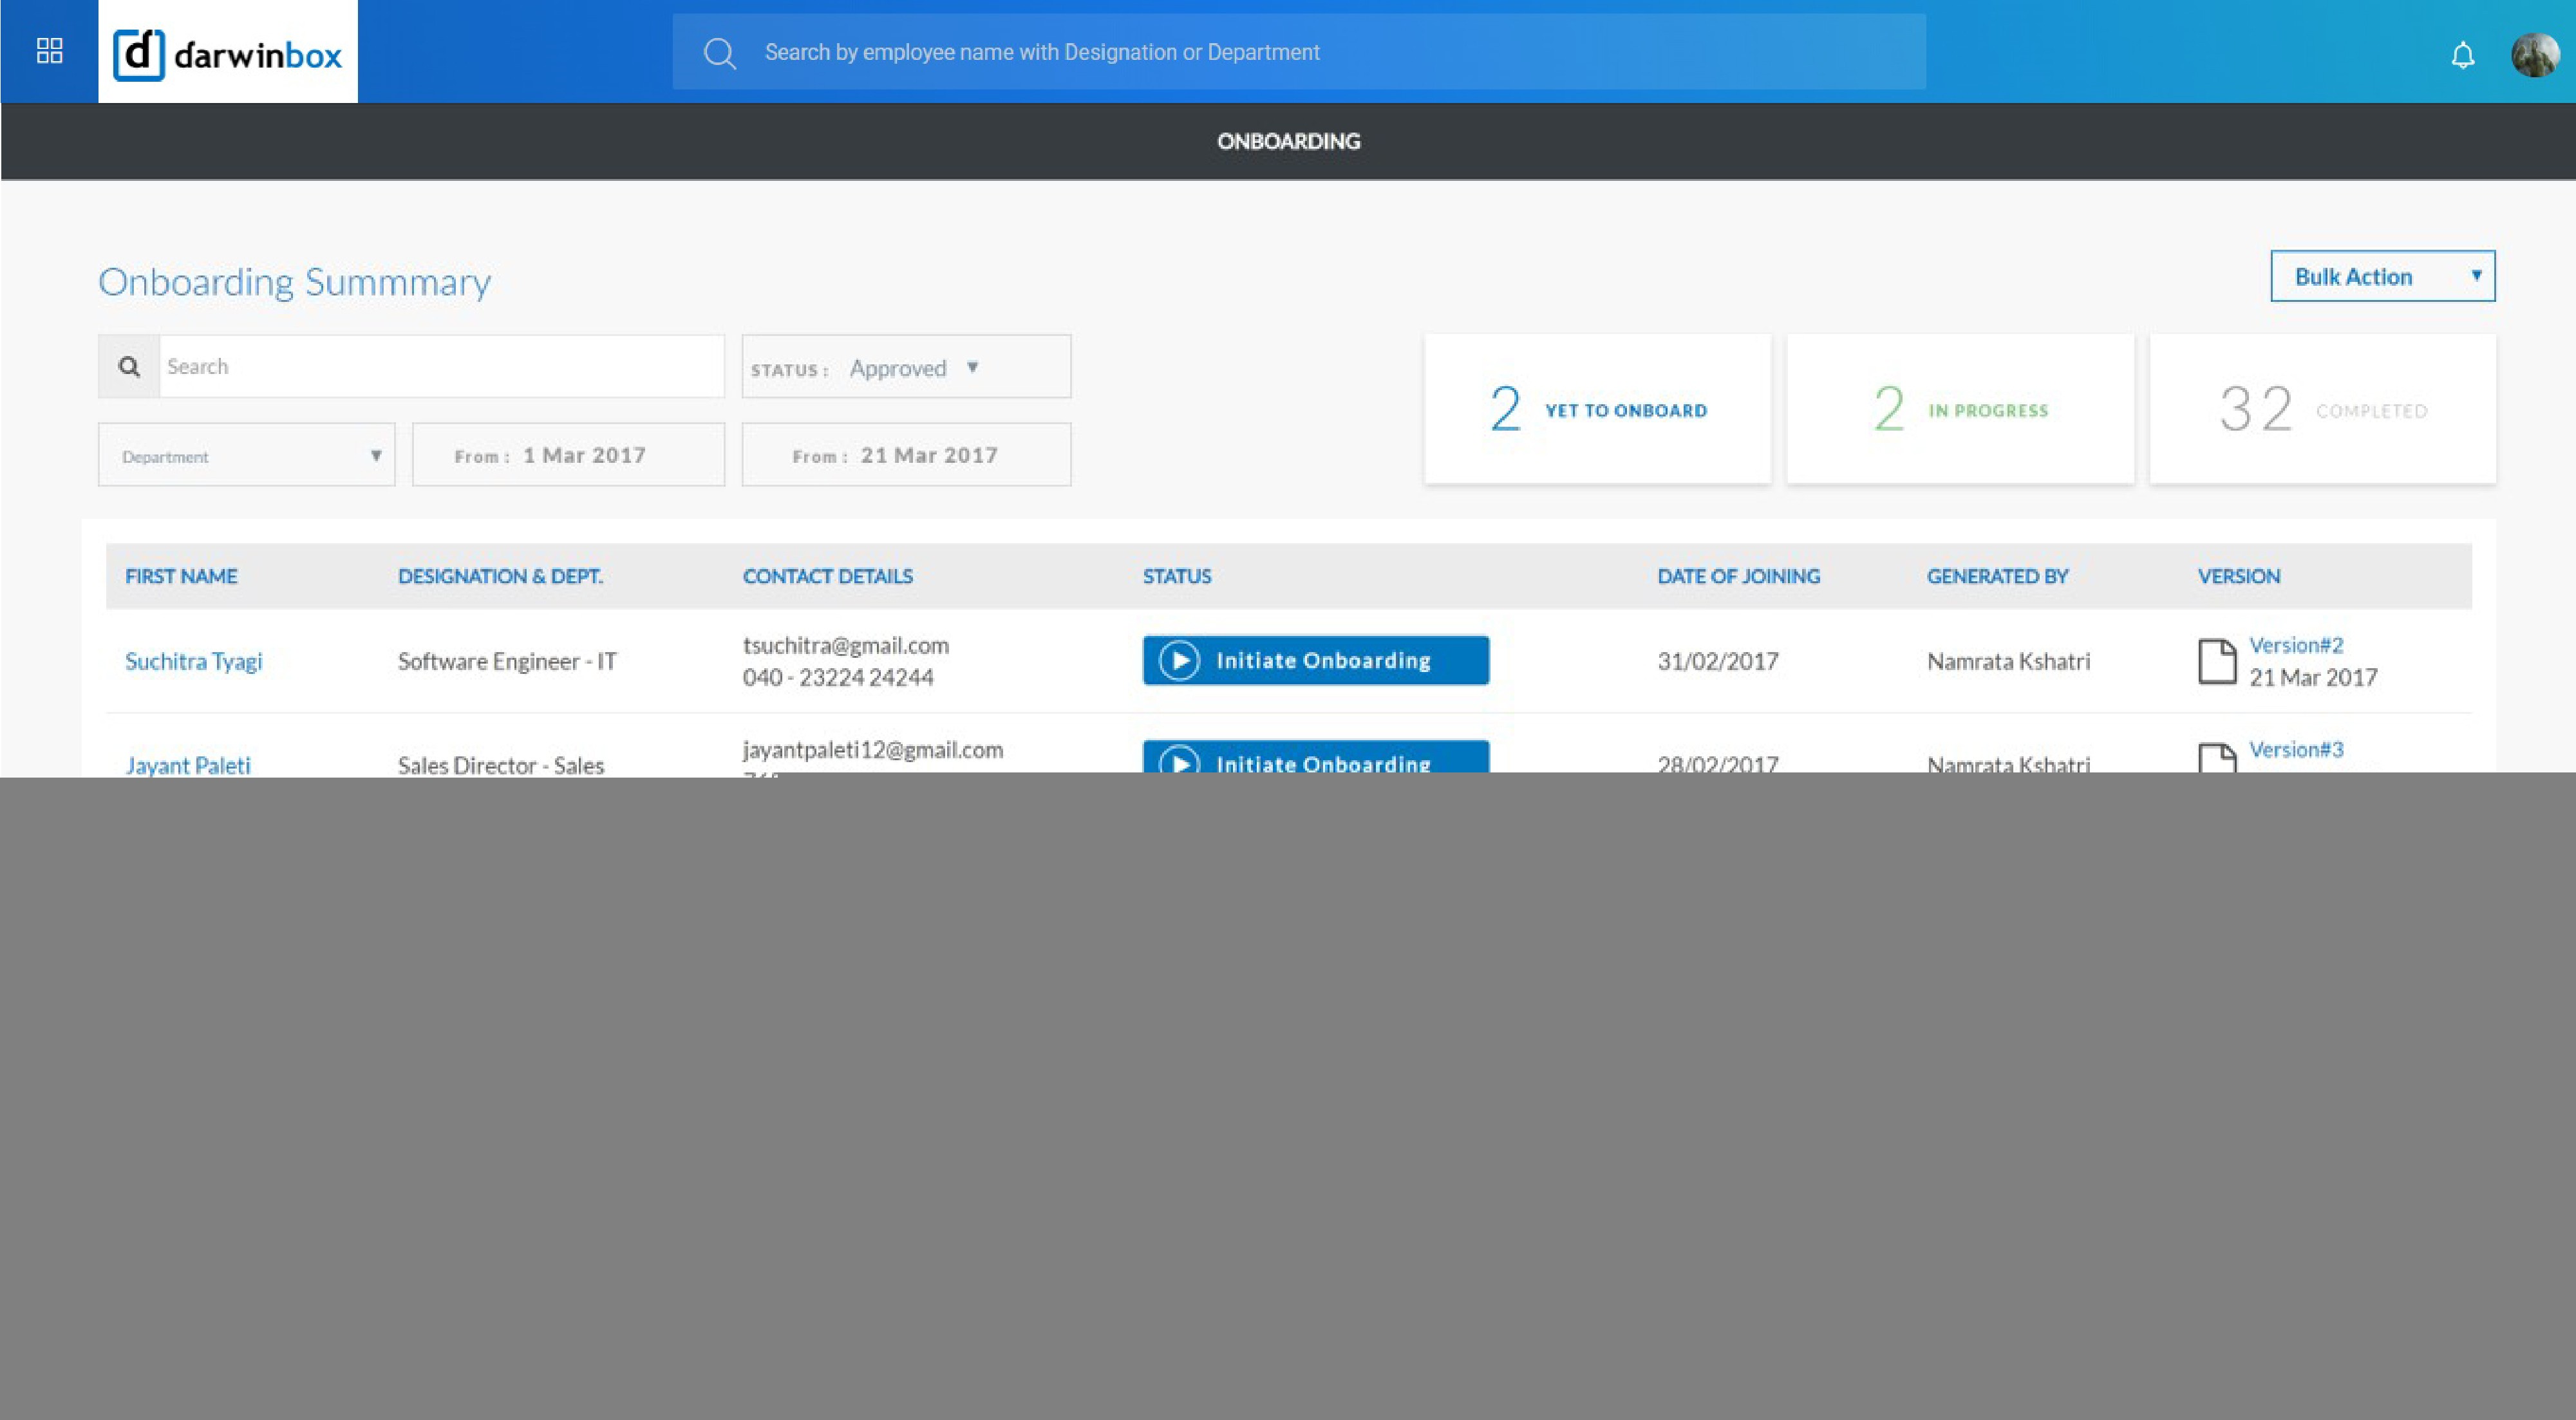Select the ONBOARDING tab
Screen dimensions: 2576x1420
pos(1288,141)
